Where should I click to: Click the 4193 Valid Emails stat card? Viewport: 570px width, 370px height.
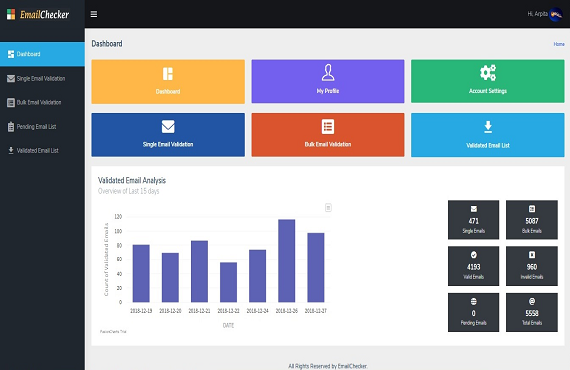tap(473, 266)
